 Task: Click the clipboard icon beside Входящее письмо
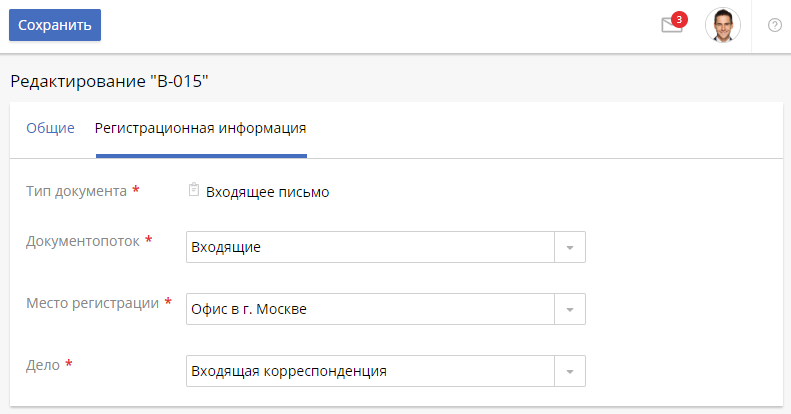pyautogui.click(x=194, y=191)
